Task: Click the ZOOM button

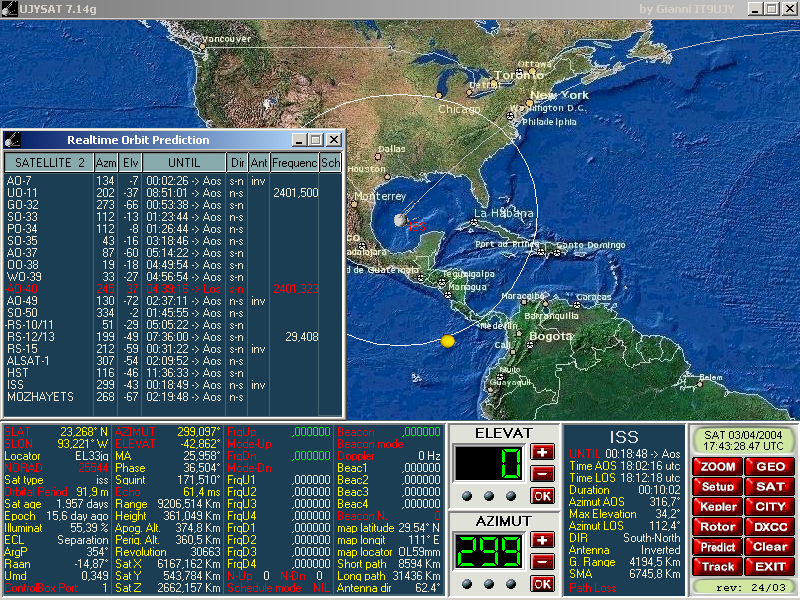Action: (717, 467)
